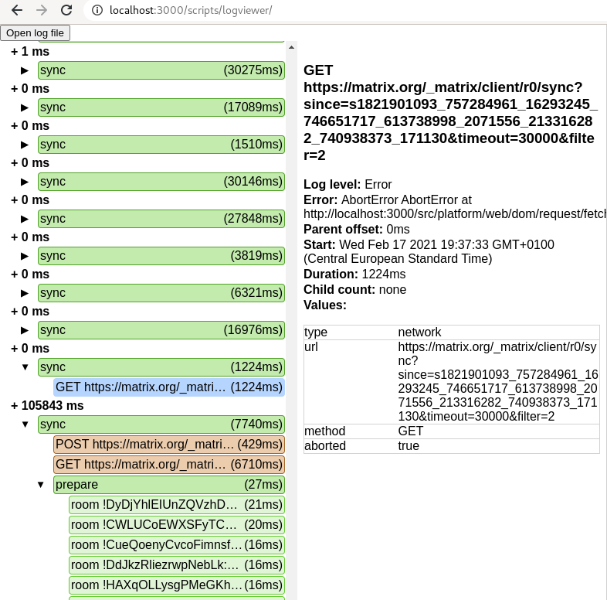
Task: Expand the 17089ms sync item
Action: click(26, 107)
